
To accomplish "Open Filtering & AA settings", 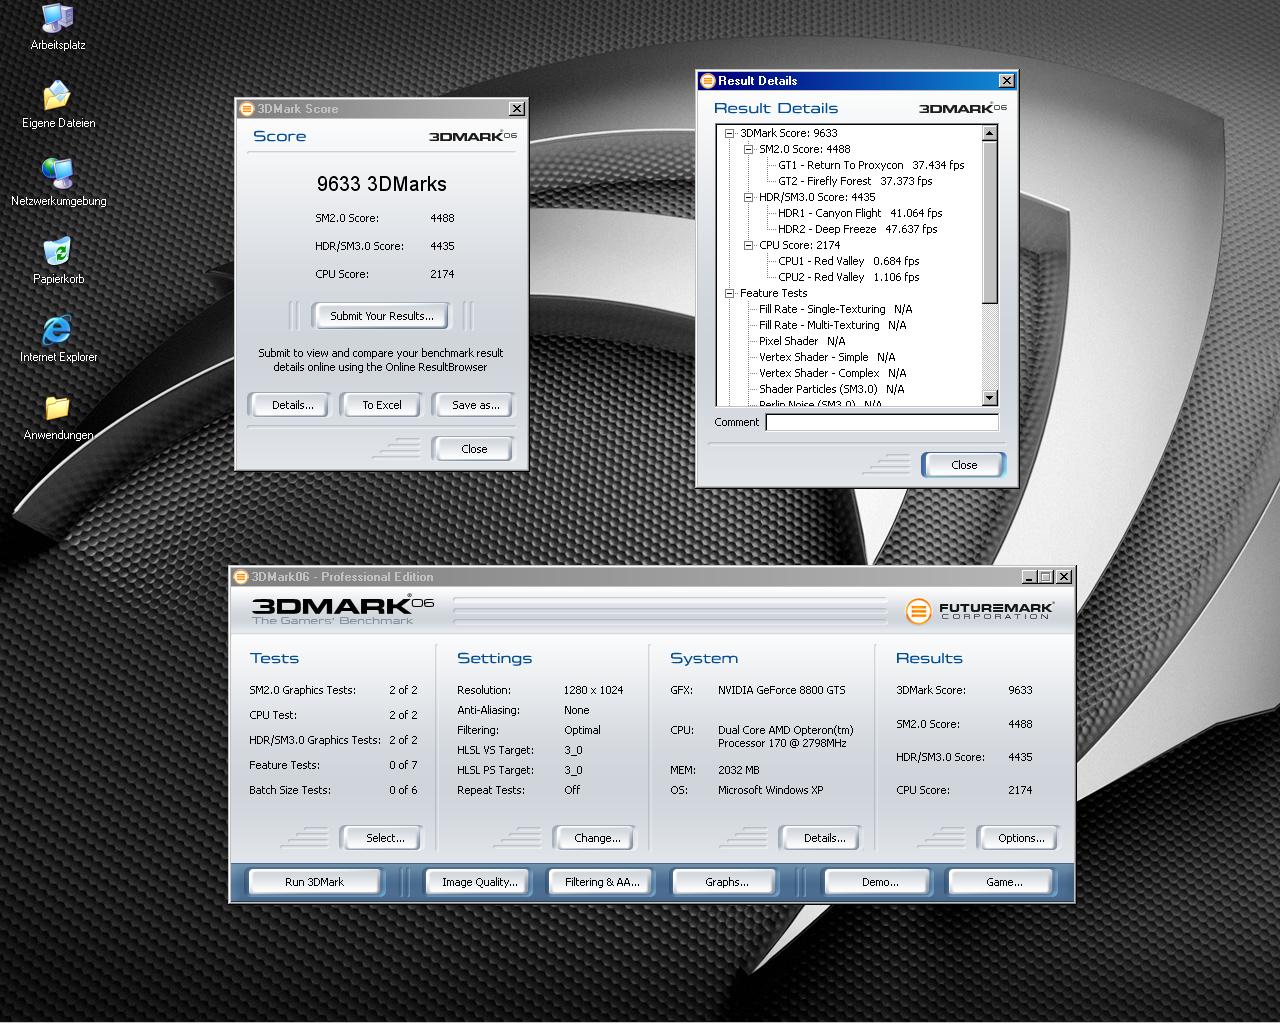I will (602, 882).
